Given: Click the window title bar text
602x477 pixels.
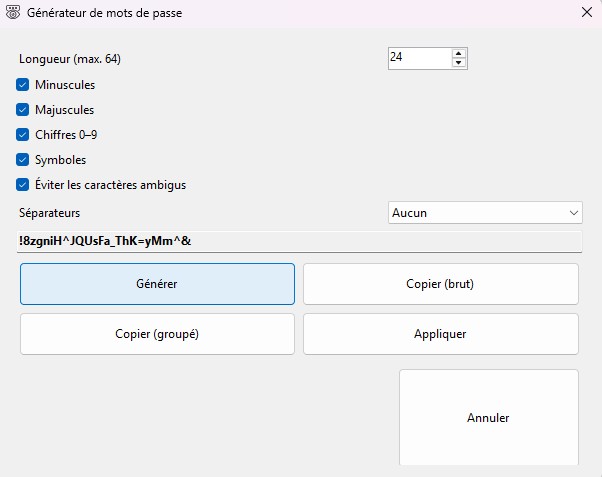Looking at the screenshot, I should pos(110,14).
